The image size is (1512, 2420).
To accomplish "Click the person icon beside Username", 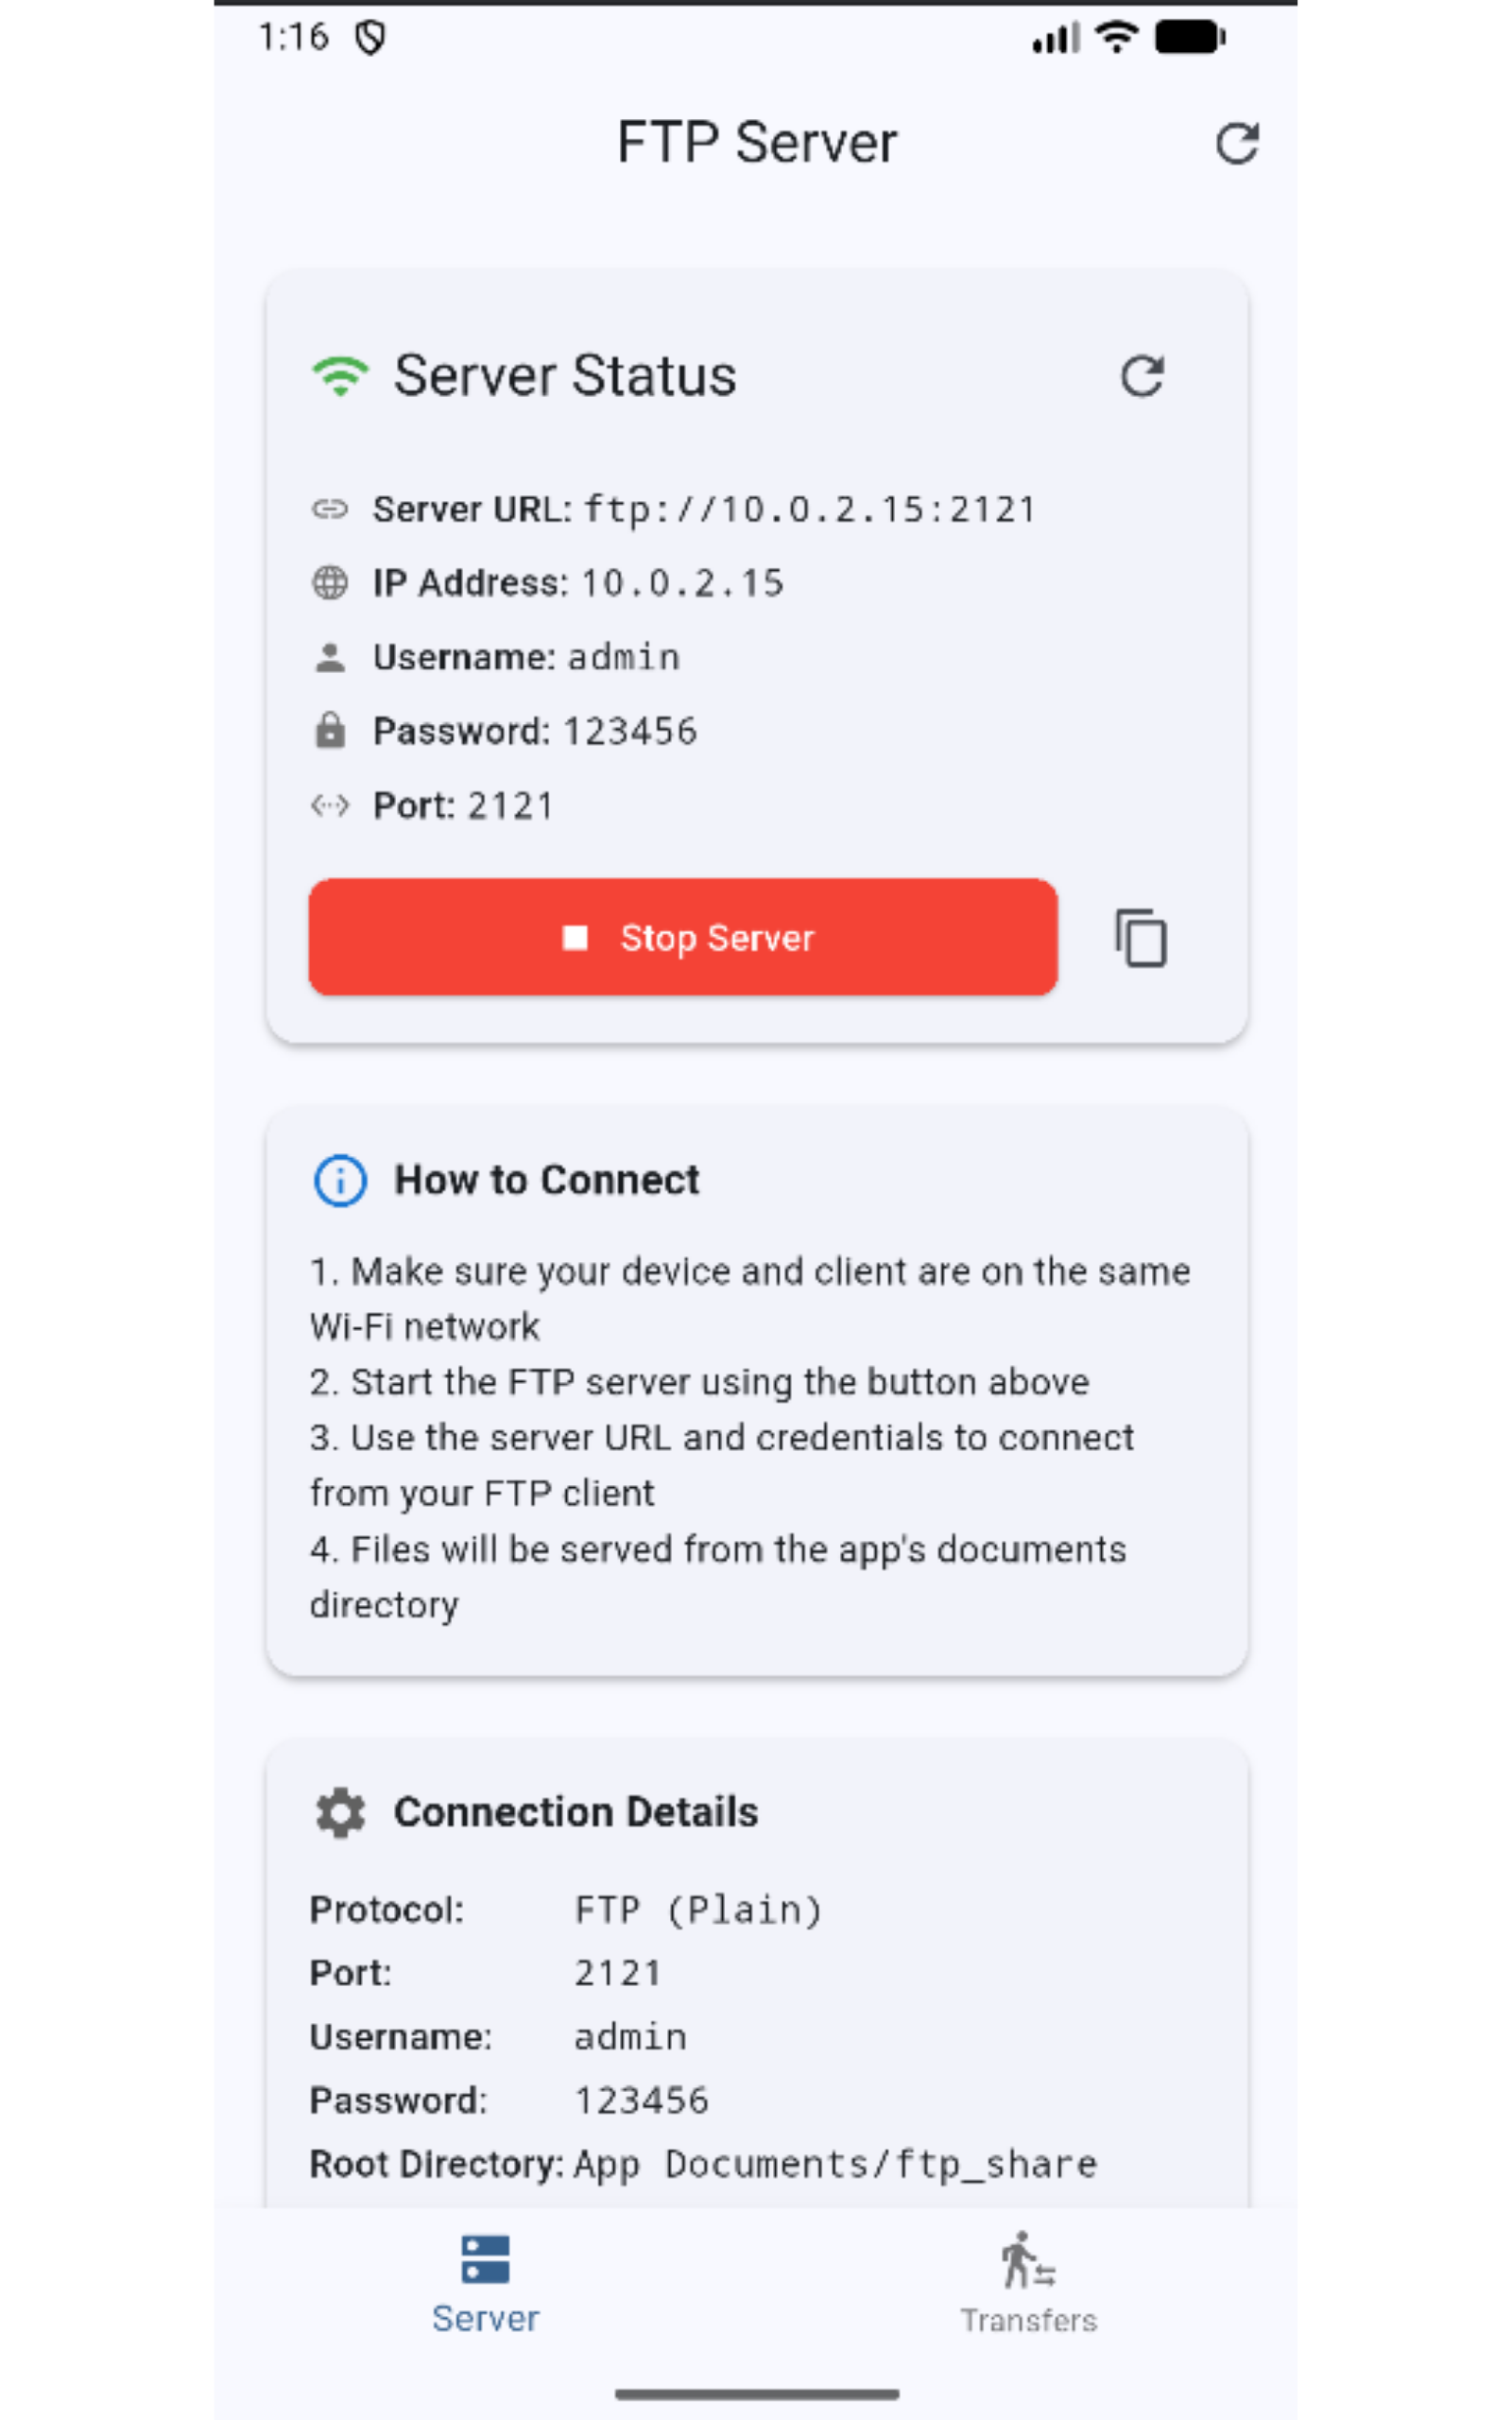I will pyautogui.click(x=331, y=657).
